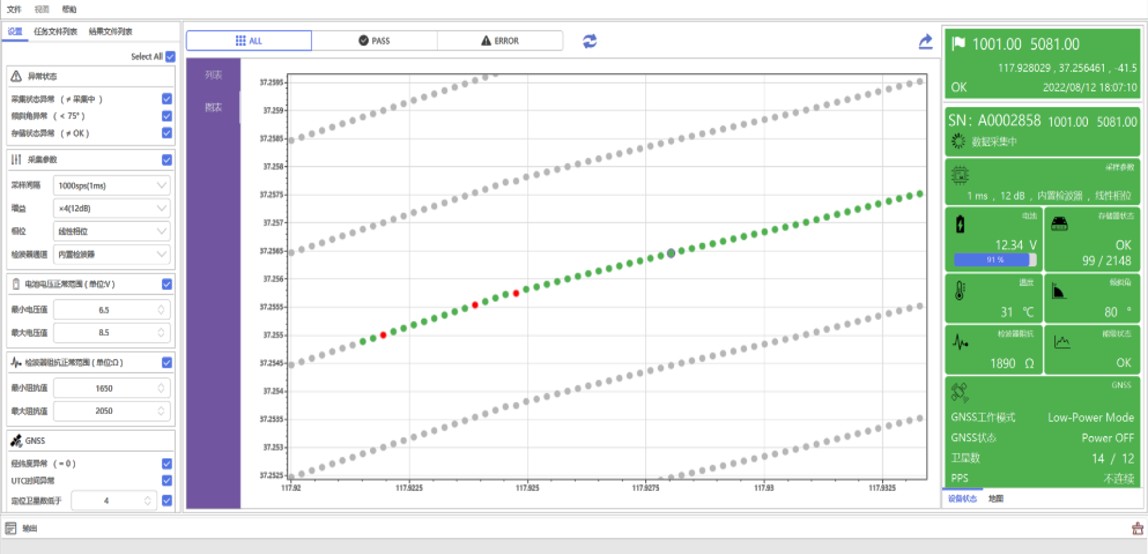Click the minimum impedance field showing 1650
The height and width of the screenshot is (554, 1148).
(x=110, y=388)
